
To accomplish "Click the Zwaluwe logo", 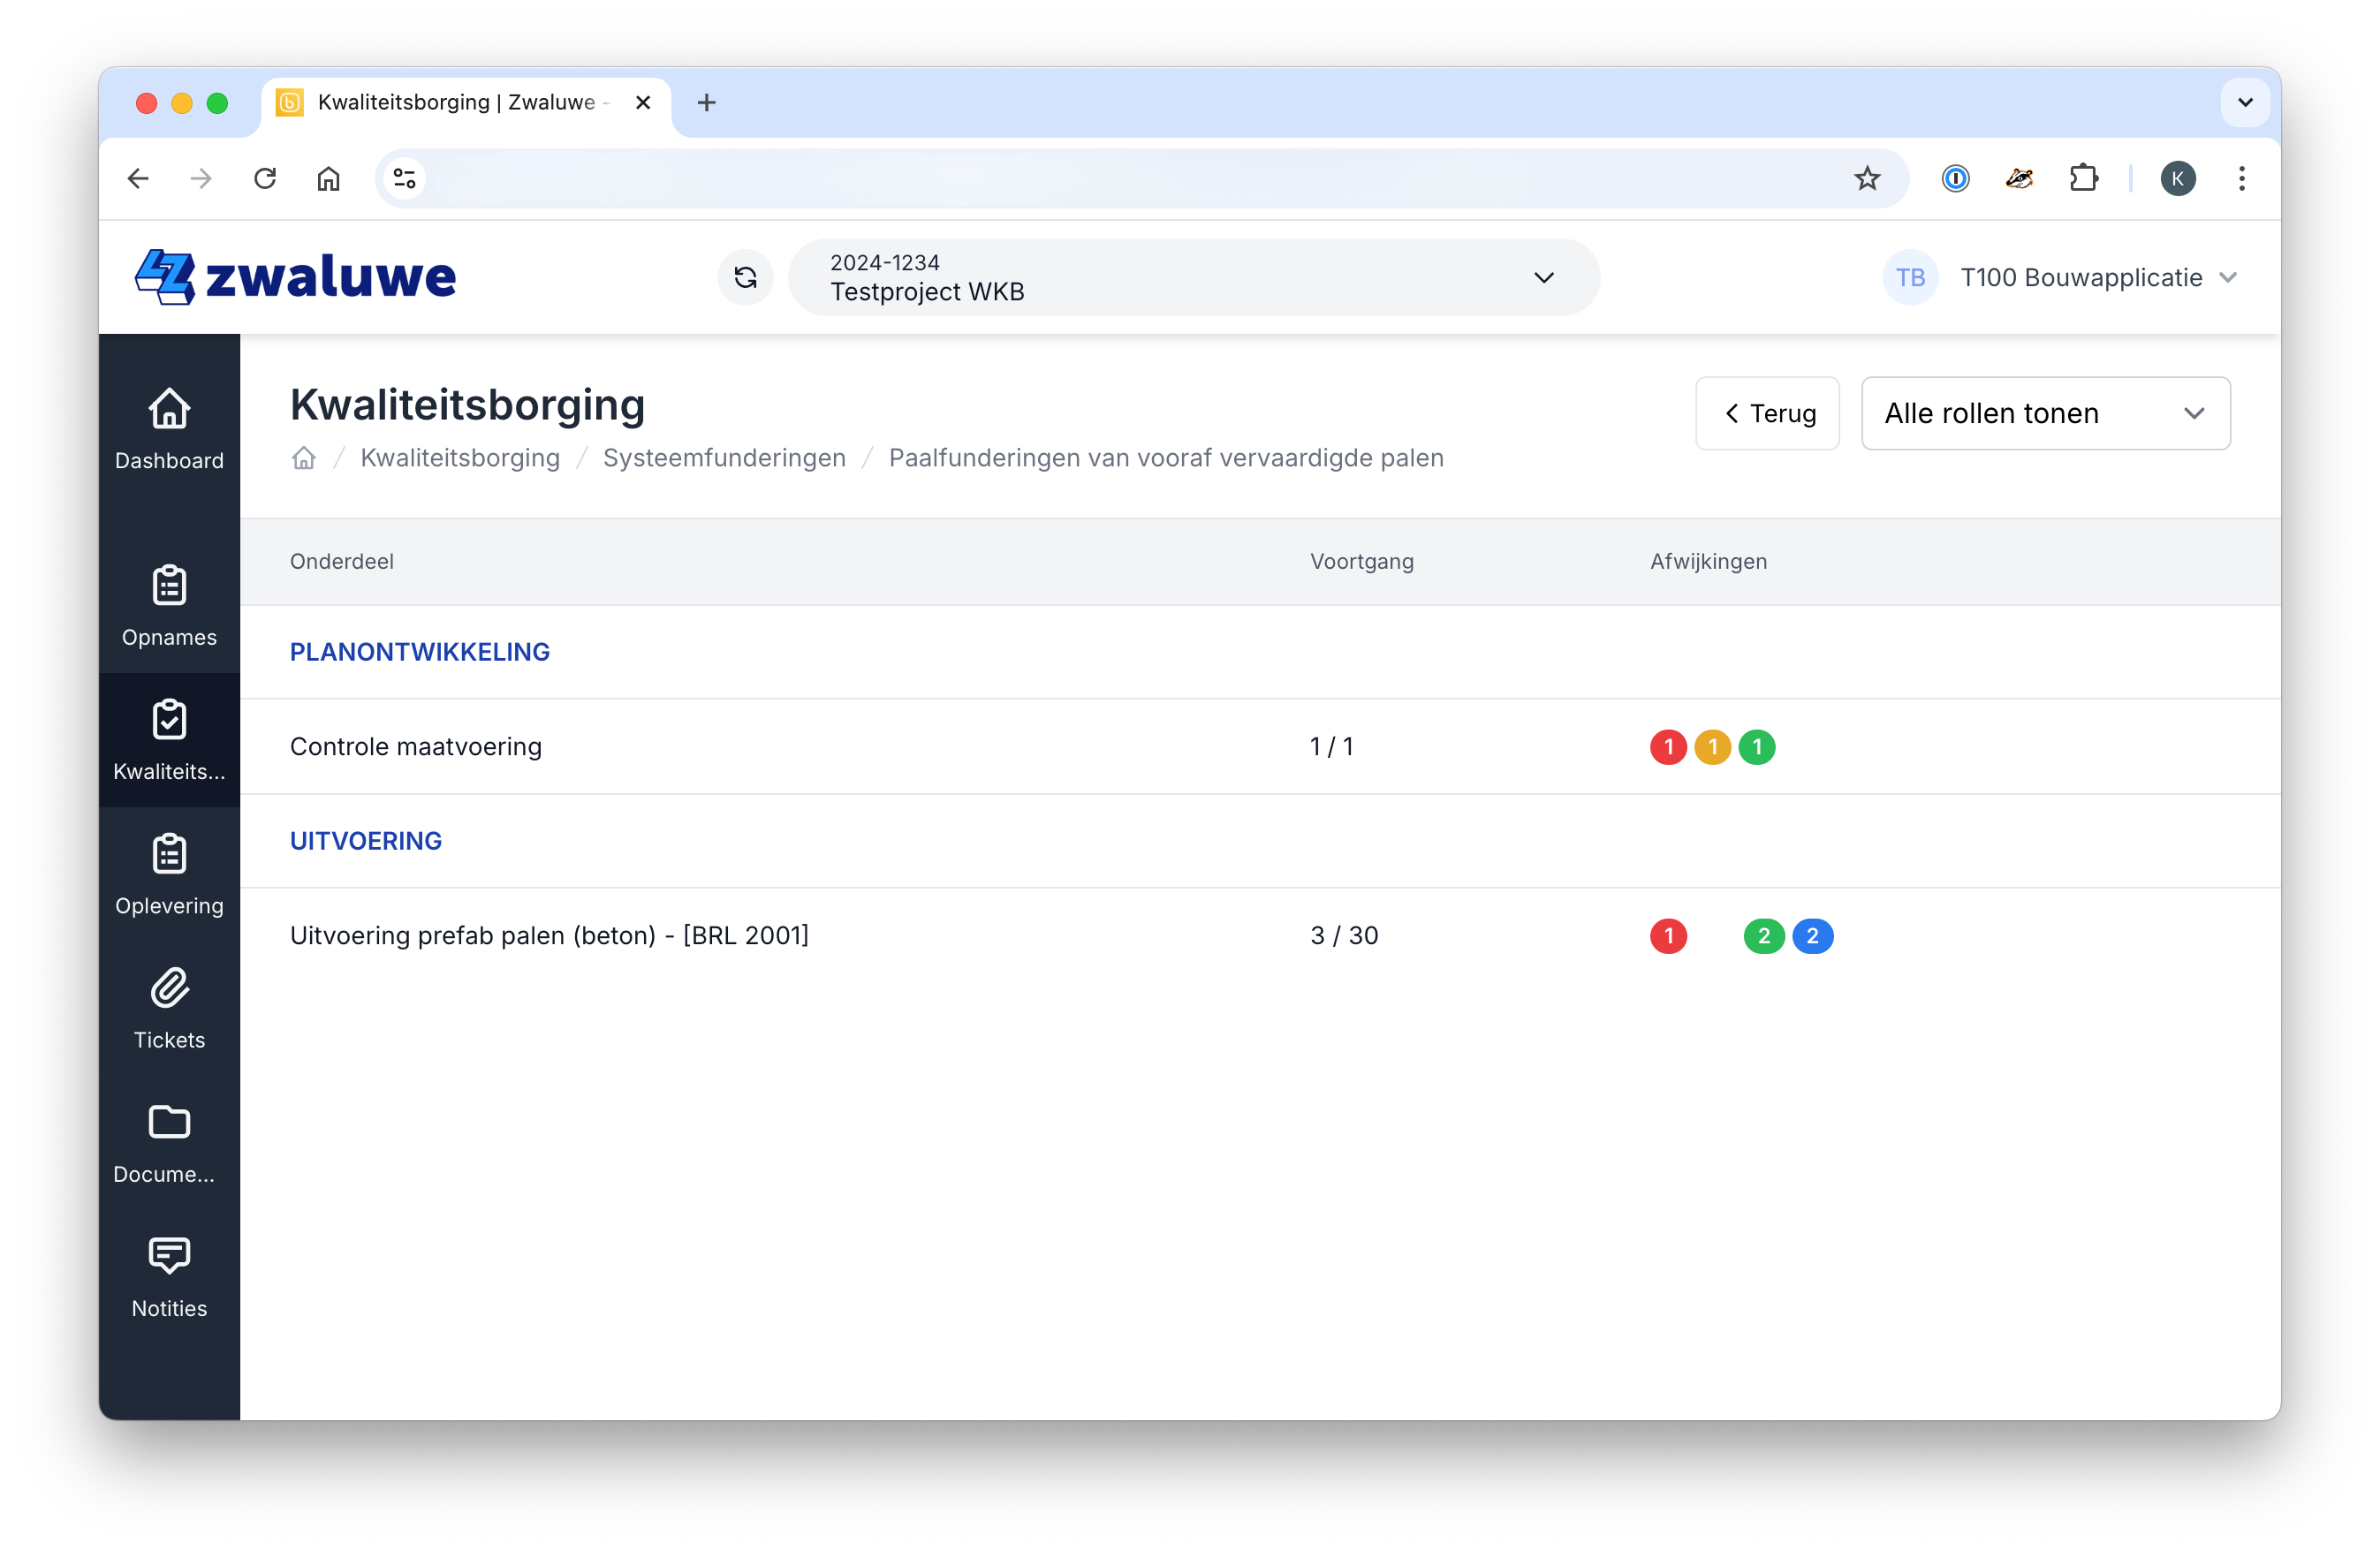I will [x=296, y=276].
